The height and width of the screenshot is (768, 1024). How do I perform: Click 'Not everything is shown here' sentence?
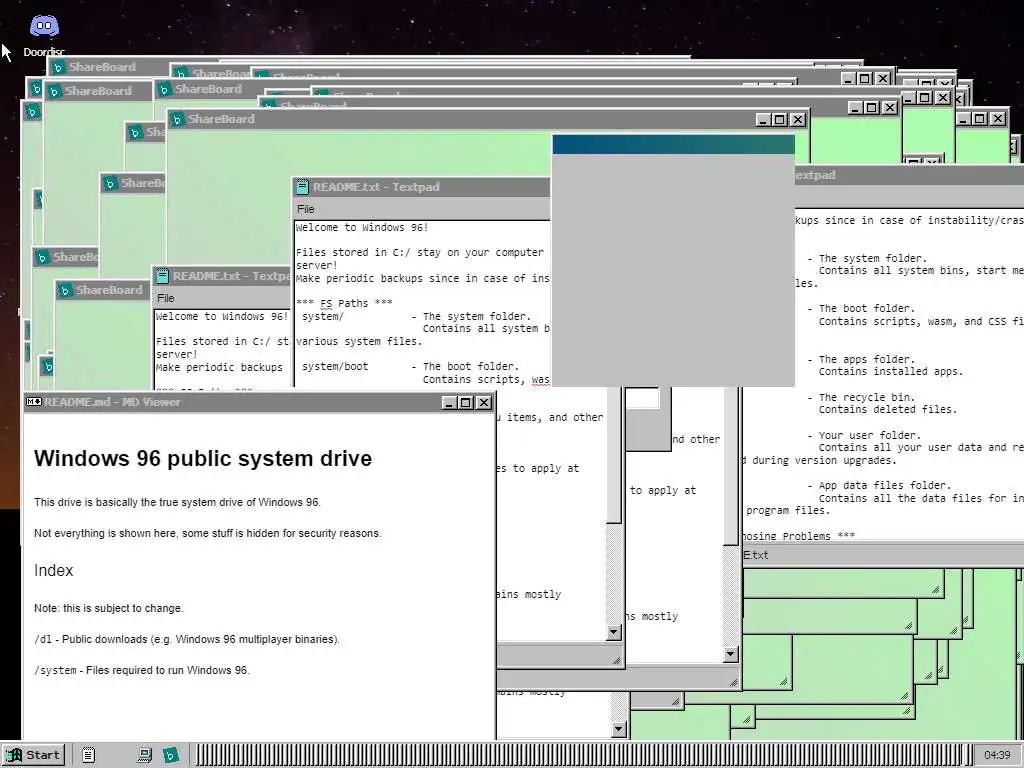[208, 533]
